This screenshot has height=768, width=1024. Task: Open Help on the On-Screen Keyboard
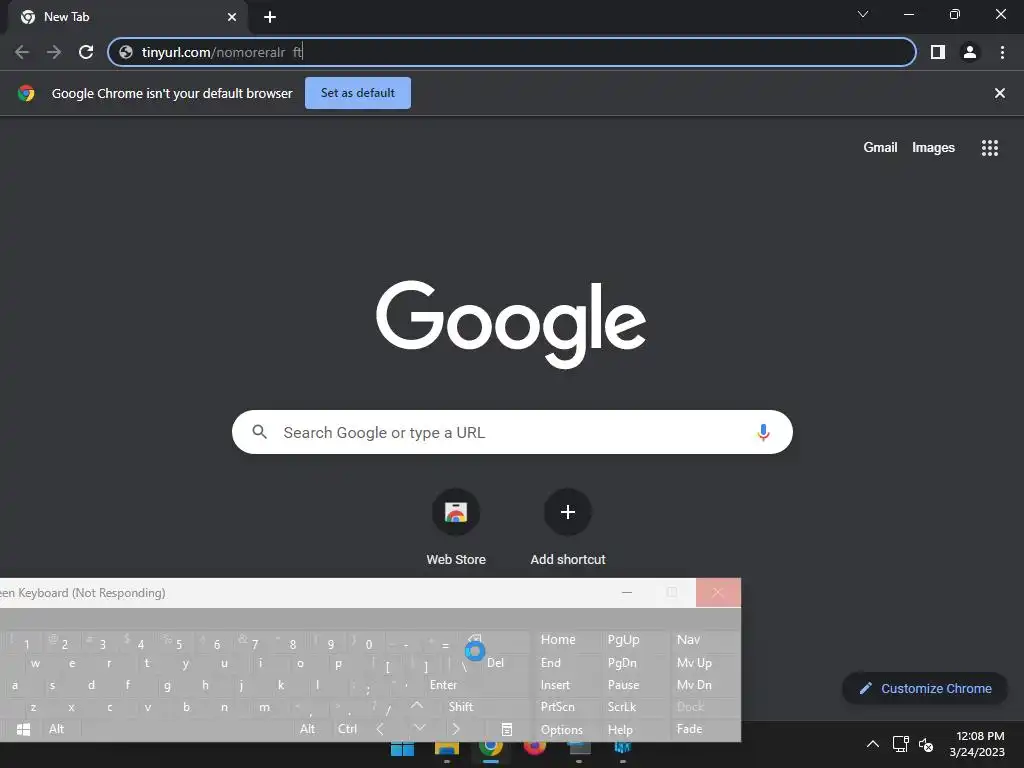pos(620,729)
